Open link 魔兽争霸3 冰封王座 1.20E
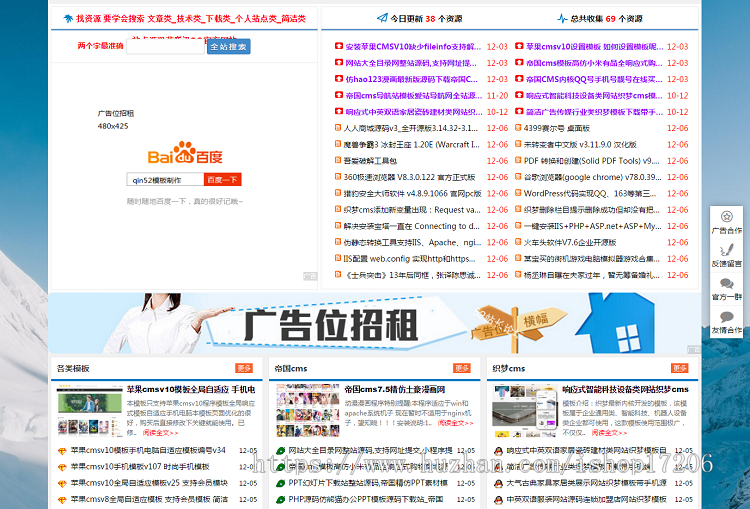The width and height of the screenshot is (750, 509). (411, 144)
